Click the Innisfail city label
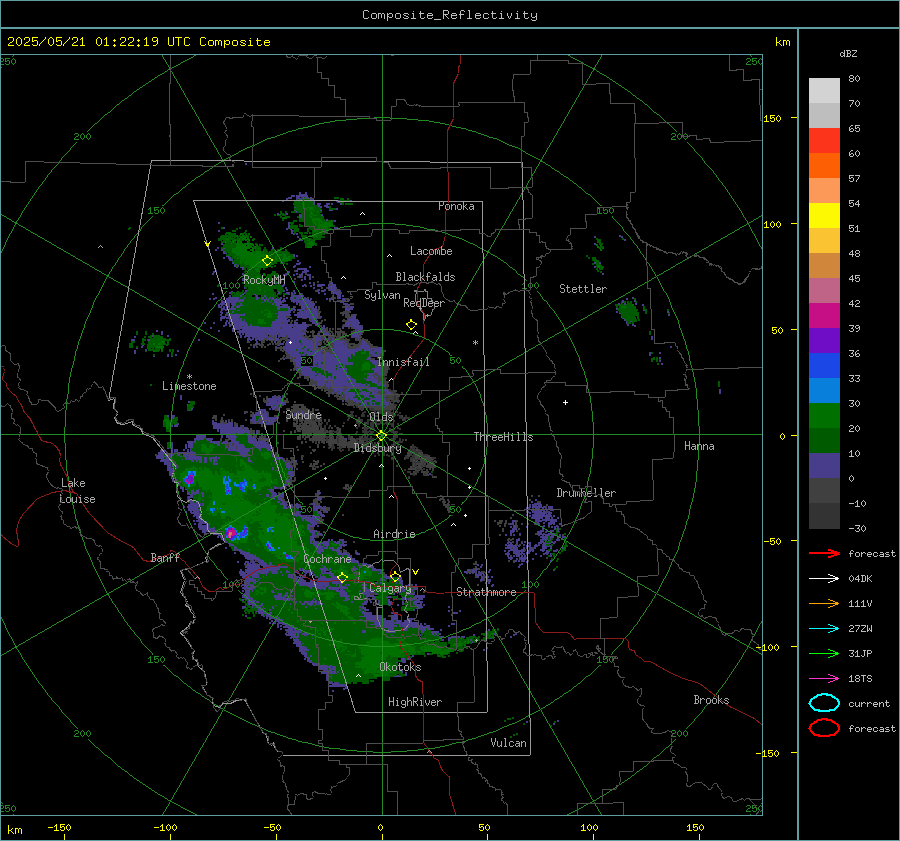The width and height of the screenshot is (900, 841). pyautogui.click(x=403, y=362)
